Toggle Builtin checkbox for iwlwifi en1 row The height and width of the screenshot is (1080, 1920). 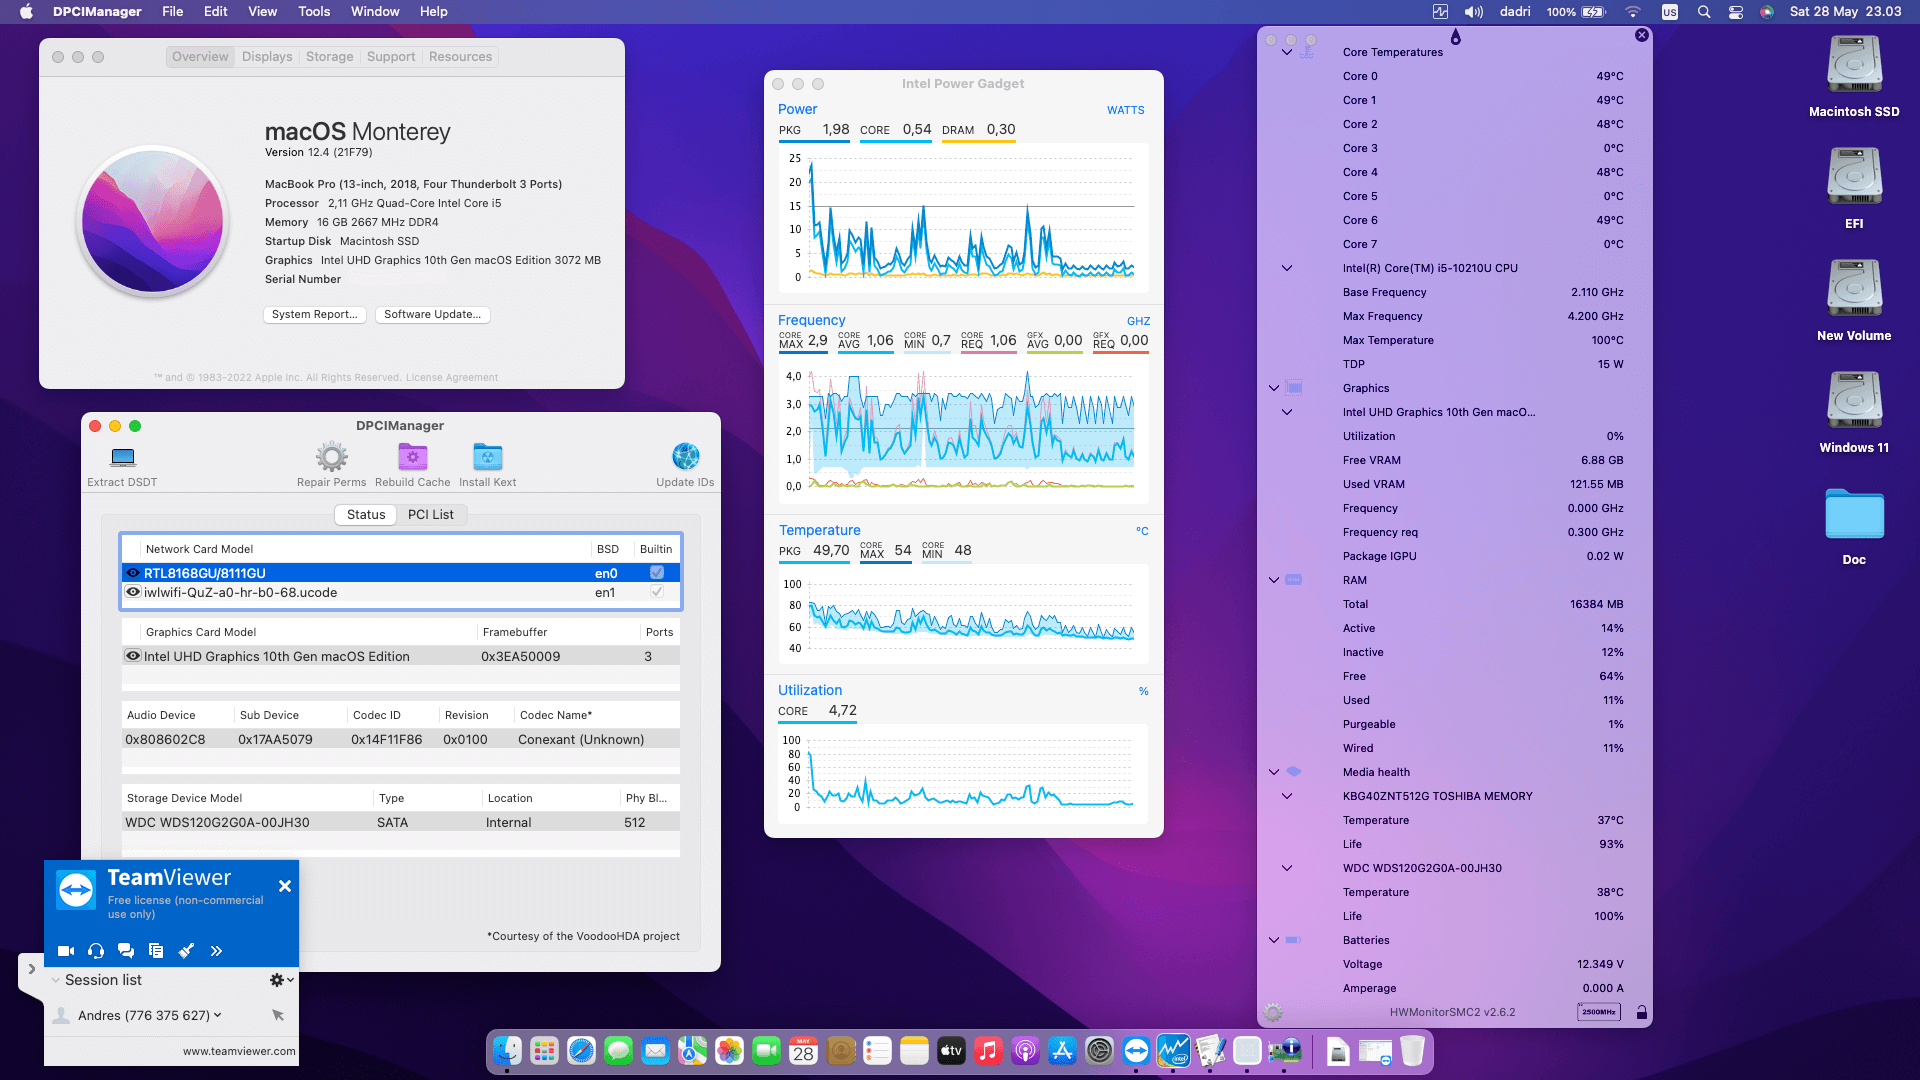click(x=657, y=592)
